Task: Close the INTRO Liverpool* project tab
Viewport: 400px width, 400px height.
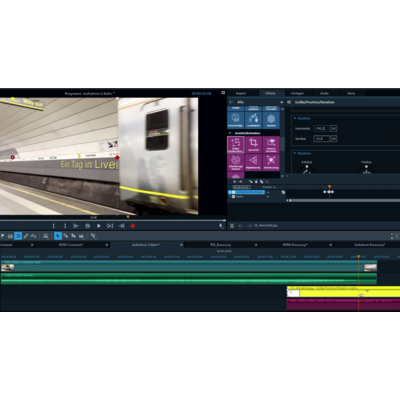Action: [x=107, y=245]
